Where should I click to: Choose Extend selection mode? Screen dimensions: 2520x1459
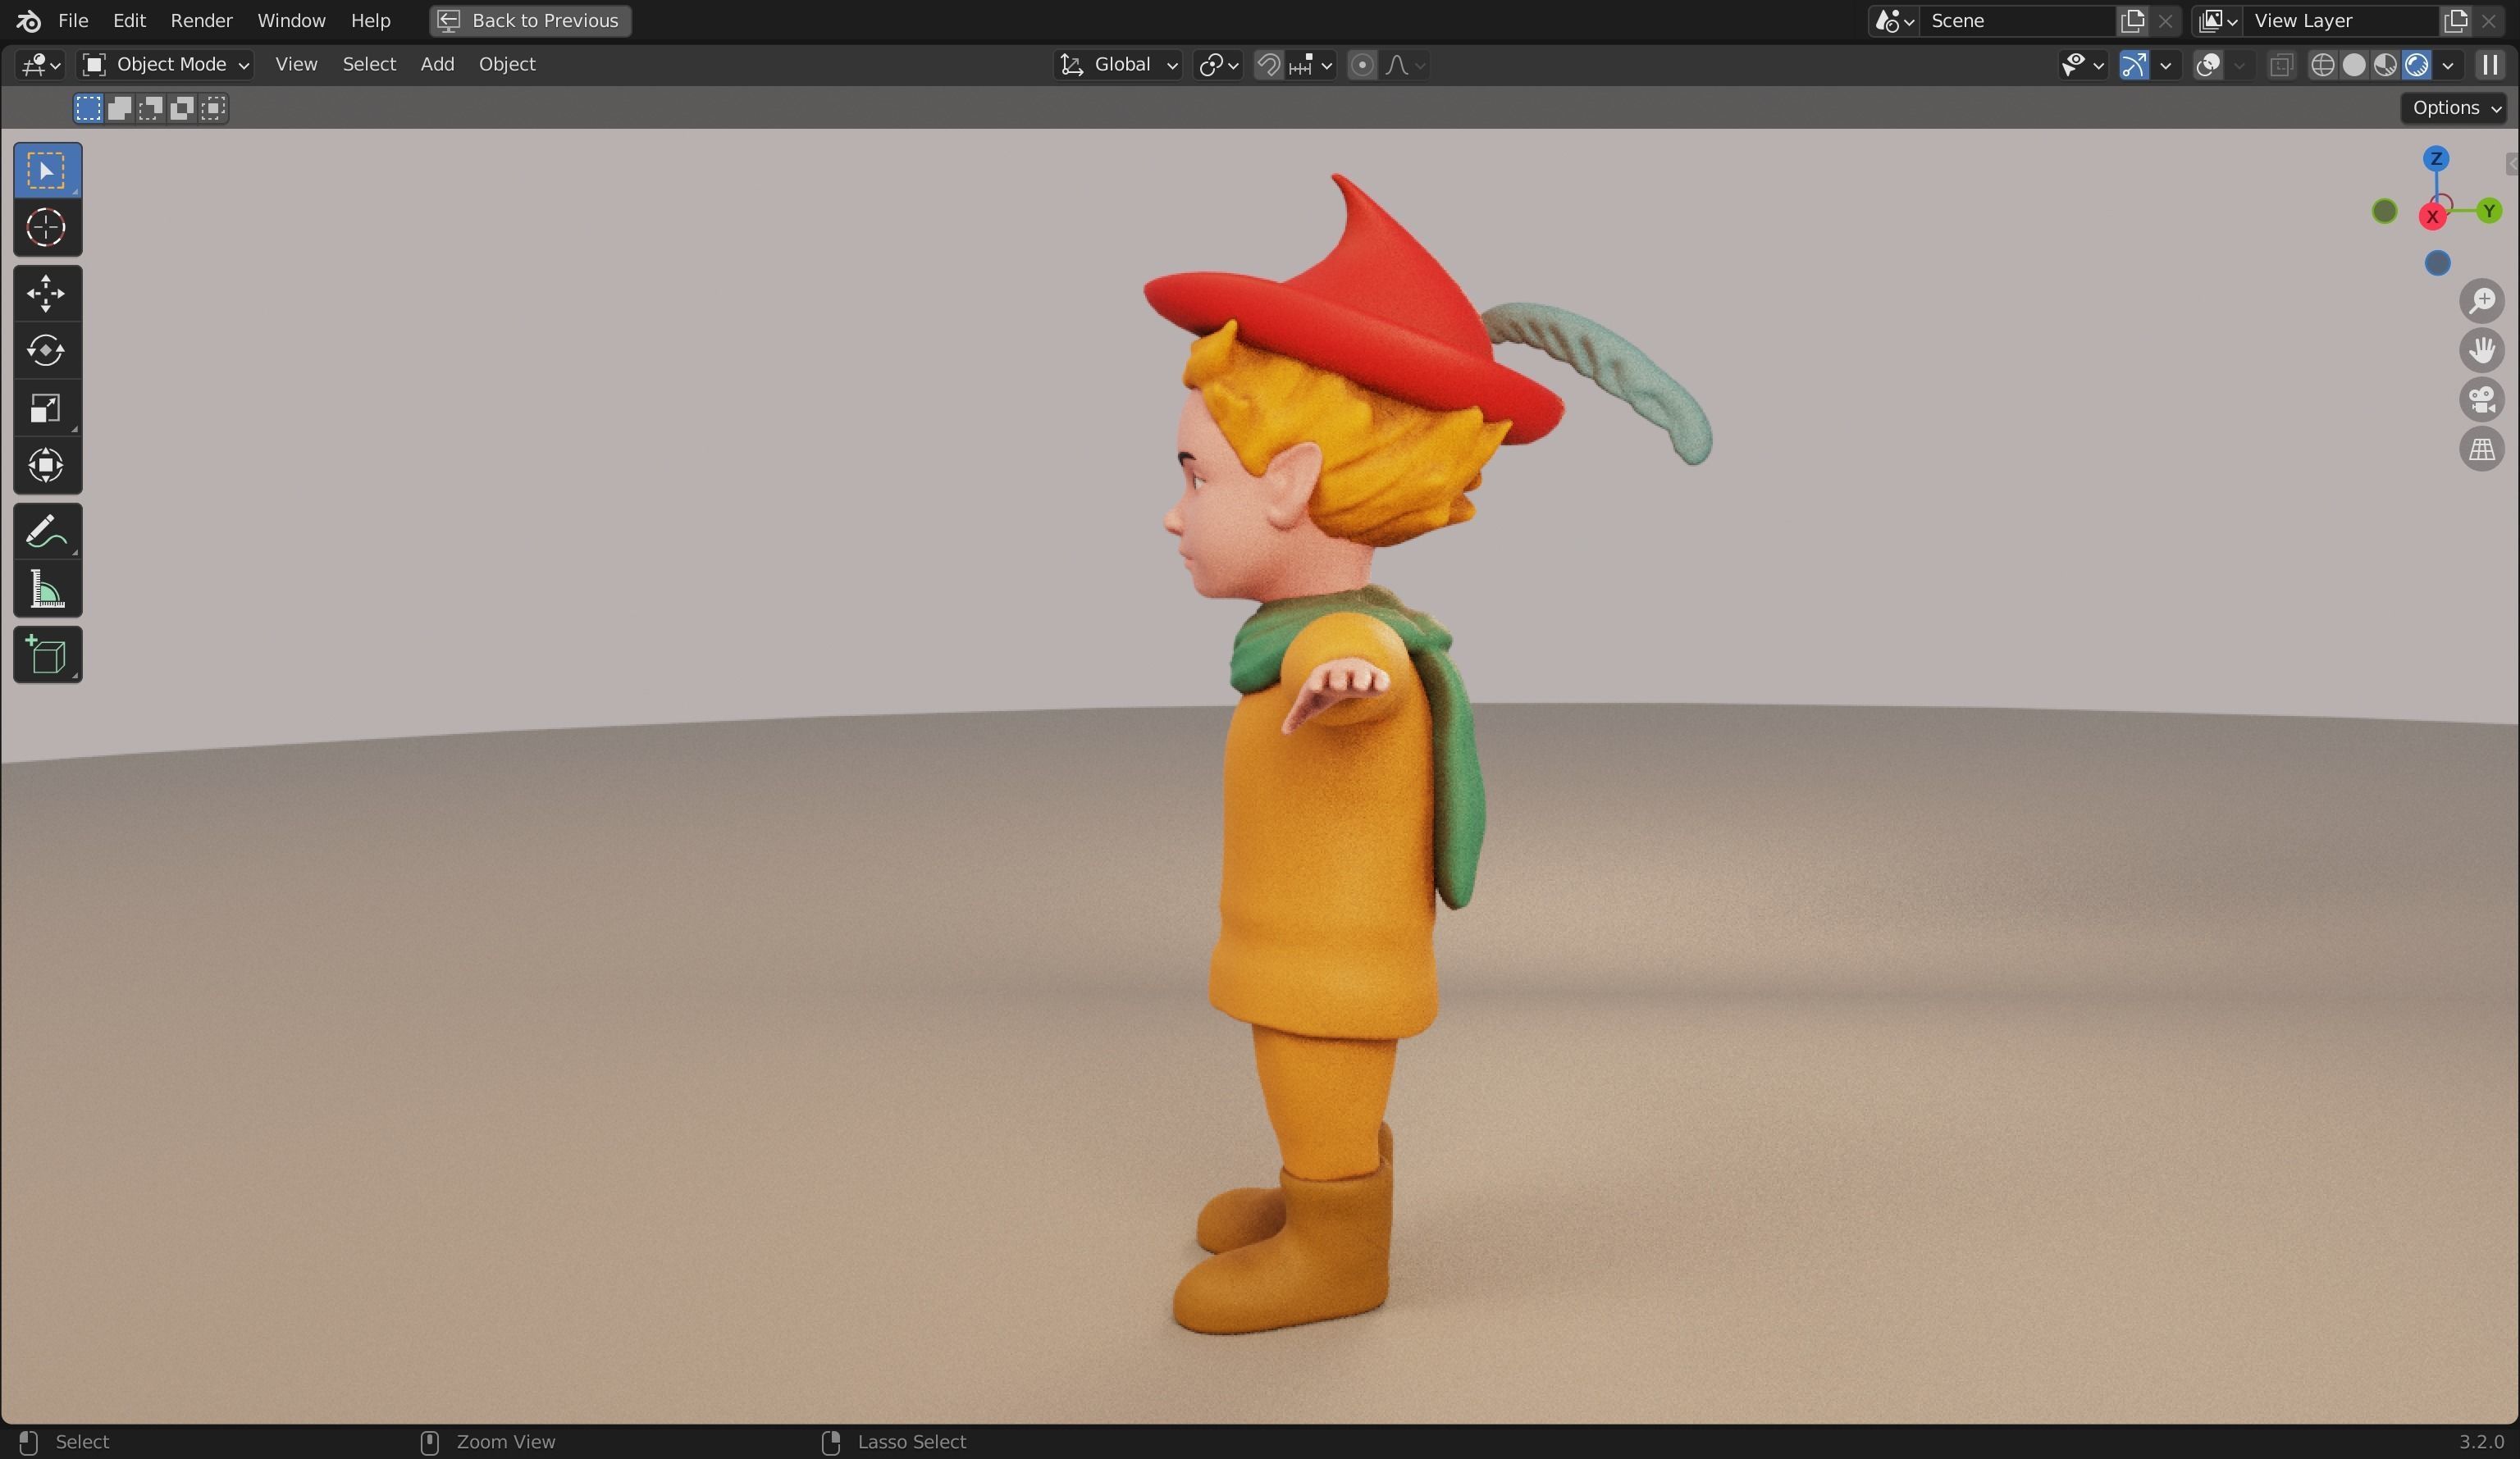tap(119, 108)
